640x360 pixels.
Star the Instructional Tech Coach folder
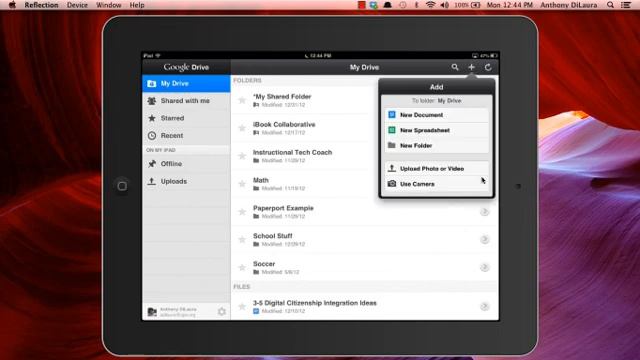click(x=242, y=156)
